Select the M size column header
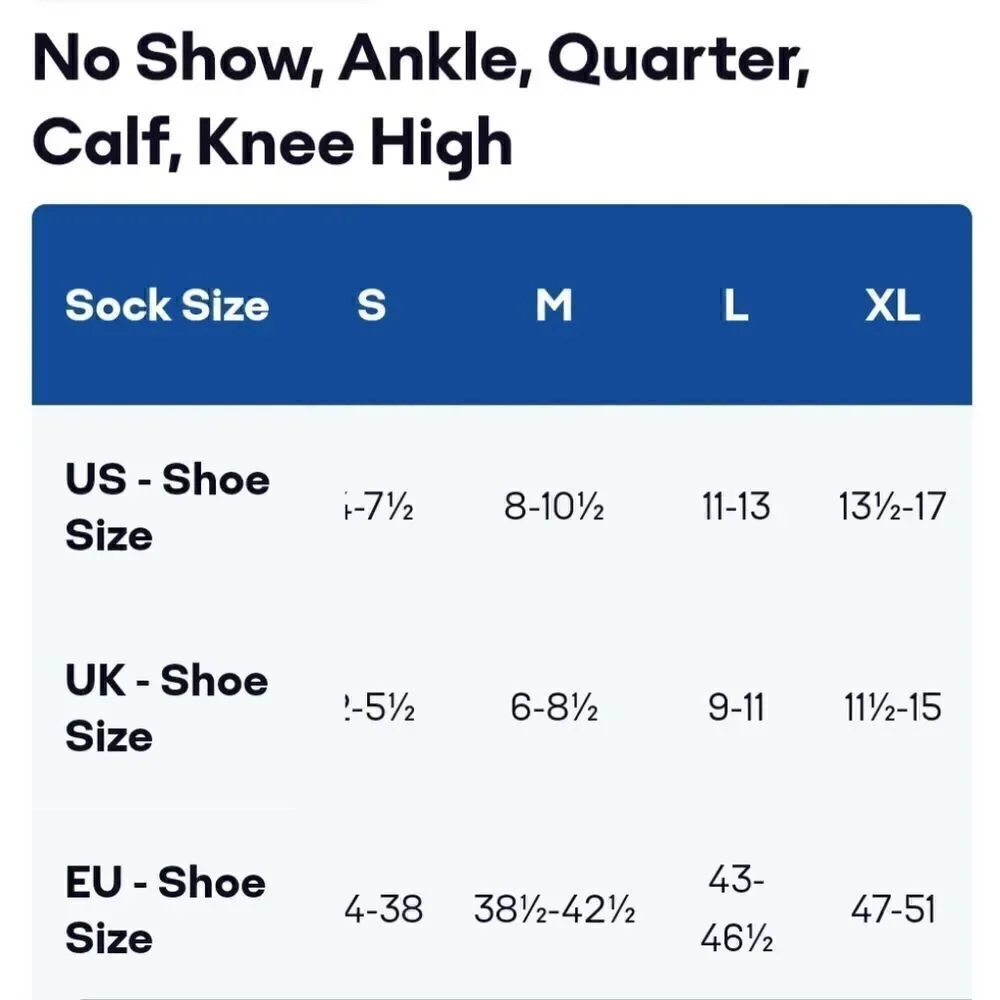Viewport: 1000px width, 1000px height. point(554,305)
